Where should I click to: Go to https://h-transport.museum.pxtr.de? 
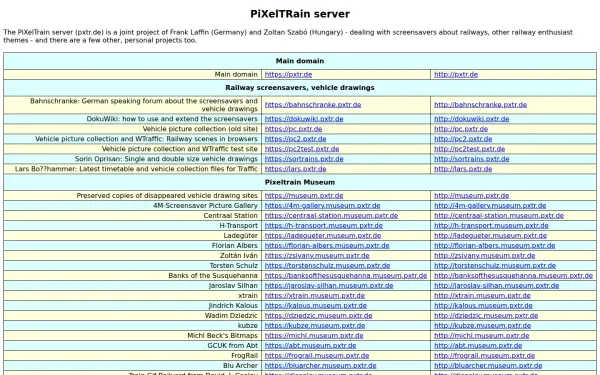[324, 226]
